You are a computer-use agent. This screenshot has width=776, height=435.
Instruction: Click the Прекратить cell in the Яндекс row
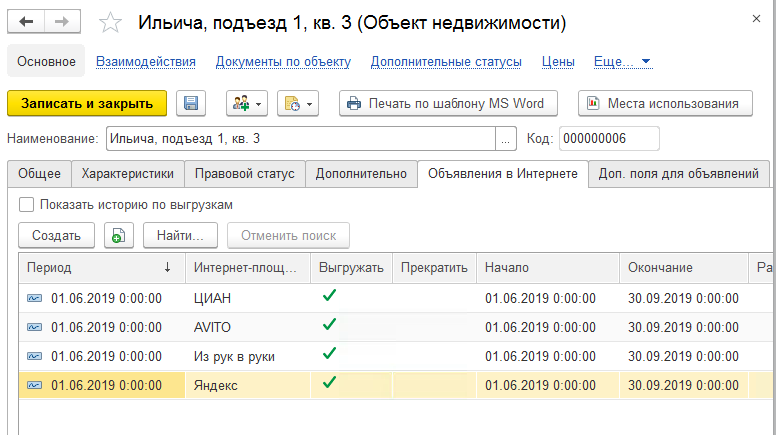[x=434, y=386]
